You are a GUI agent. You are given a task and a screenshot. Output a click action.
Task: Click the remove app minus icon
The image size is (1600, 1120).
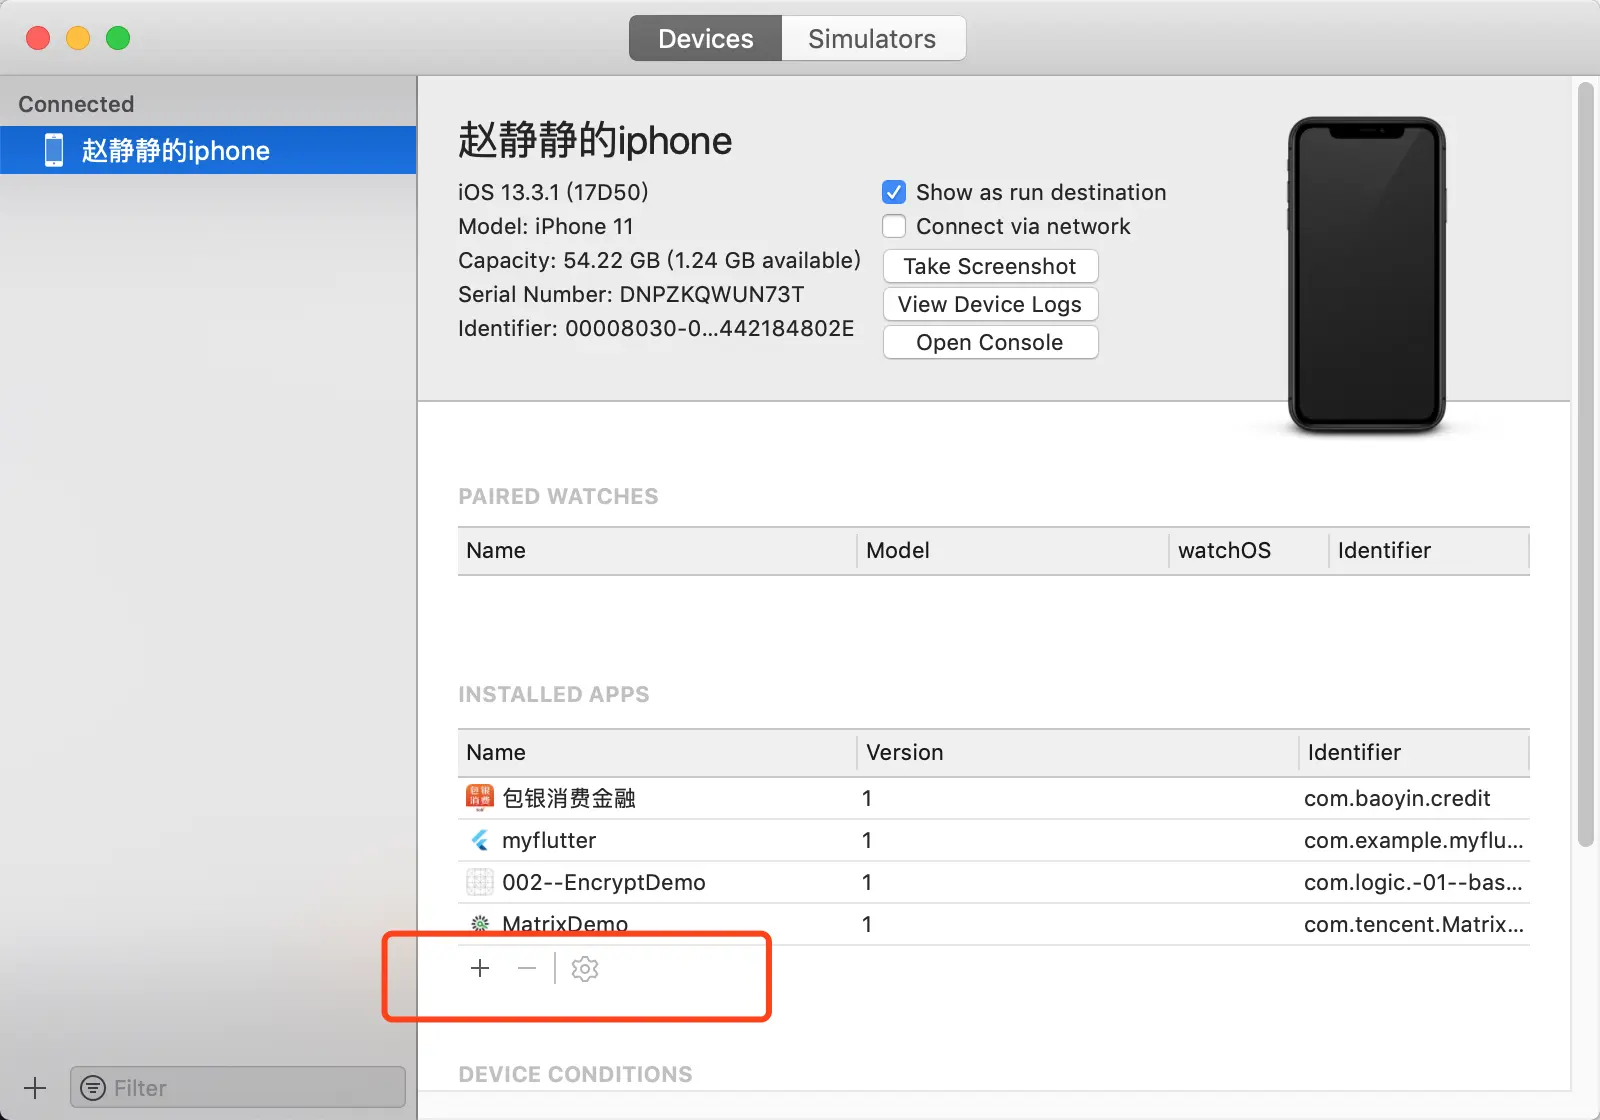tap(527, 968)
